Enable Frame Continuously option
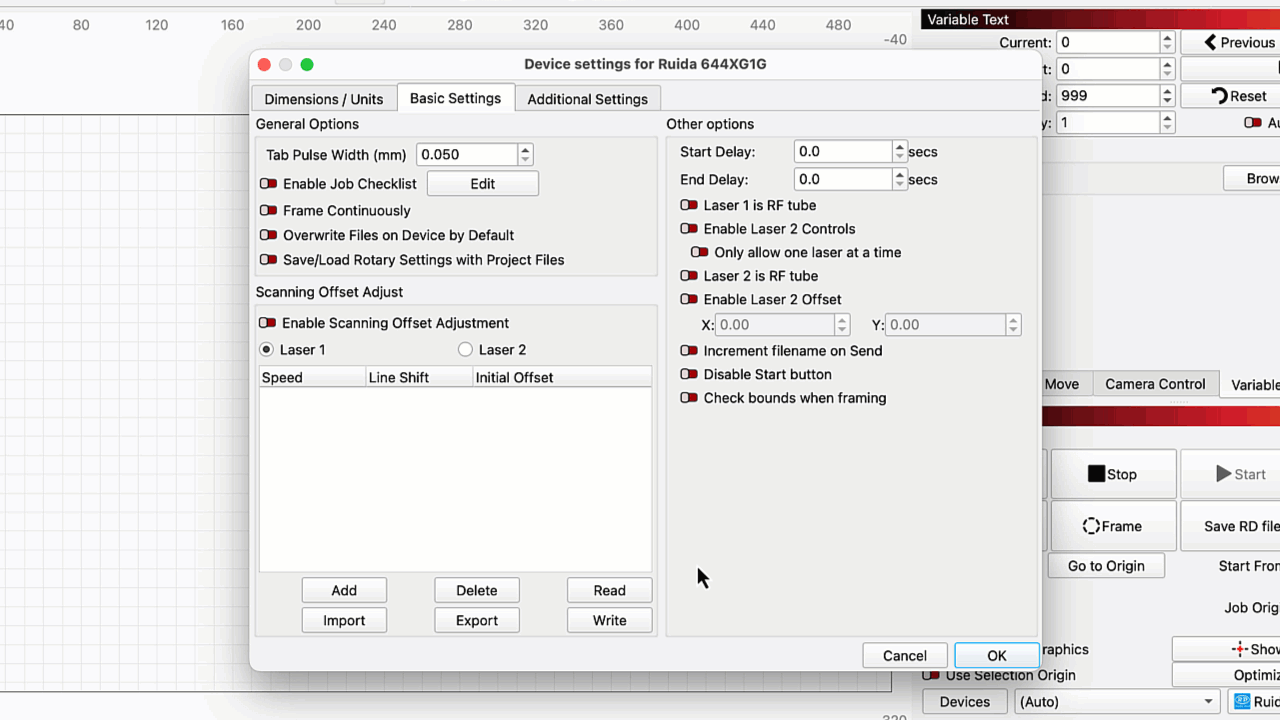This screenshot has height=720, width=1280. (x=268, y=211)
